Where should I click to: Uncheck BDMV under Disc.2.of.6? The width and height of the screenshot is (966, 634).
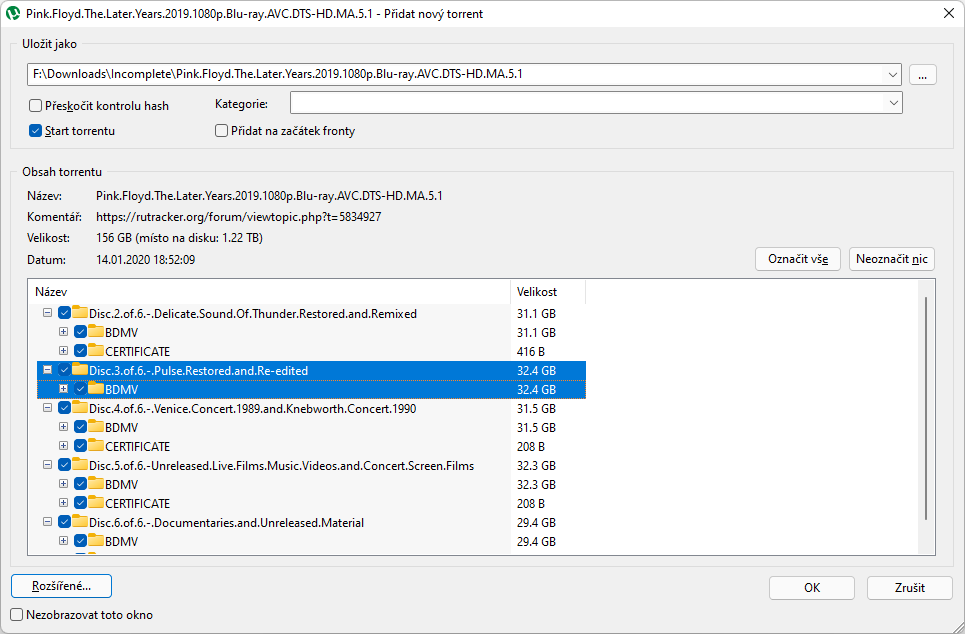pos(80,332)
